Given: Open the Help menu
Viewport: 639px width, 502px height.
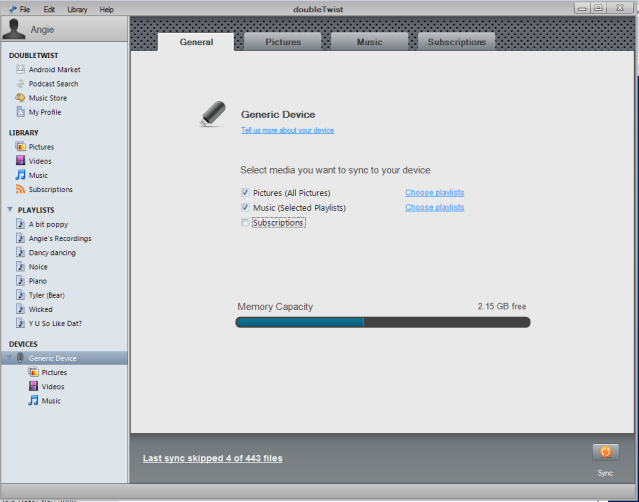Looking at the screenshot, I should (x=107, y=9).
